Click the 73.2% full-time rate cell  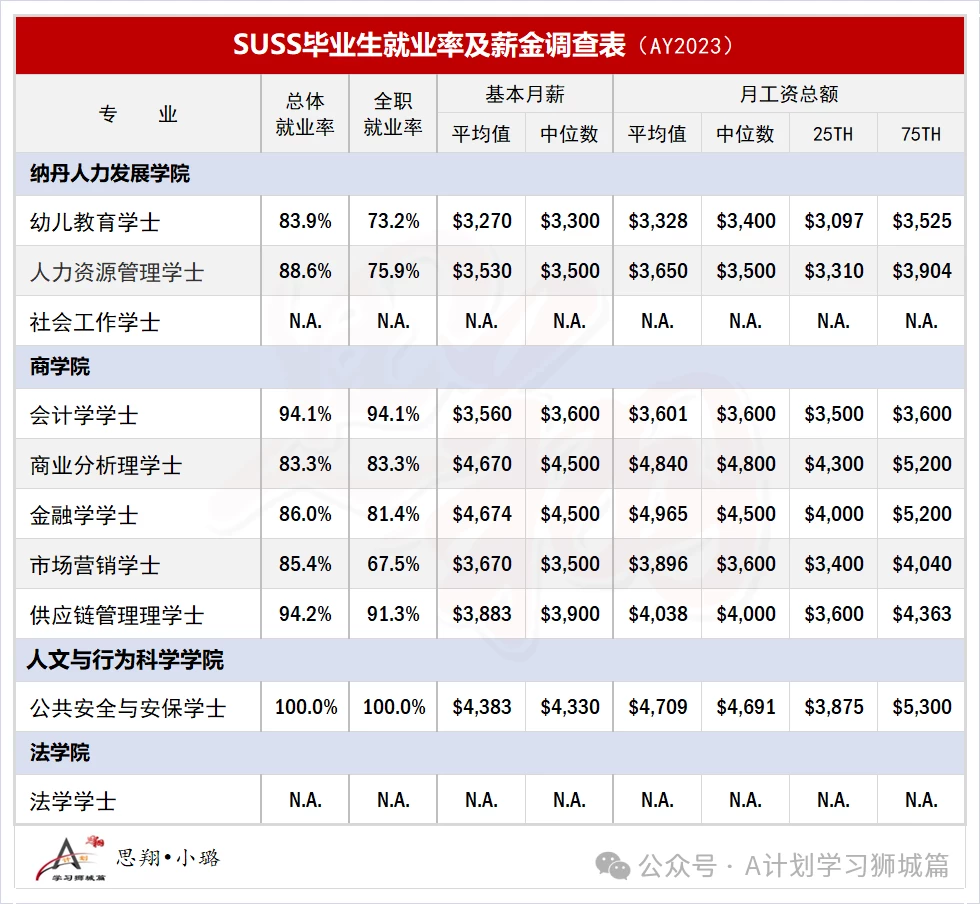click(393, 221)
